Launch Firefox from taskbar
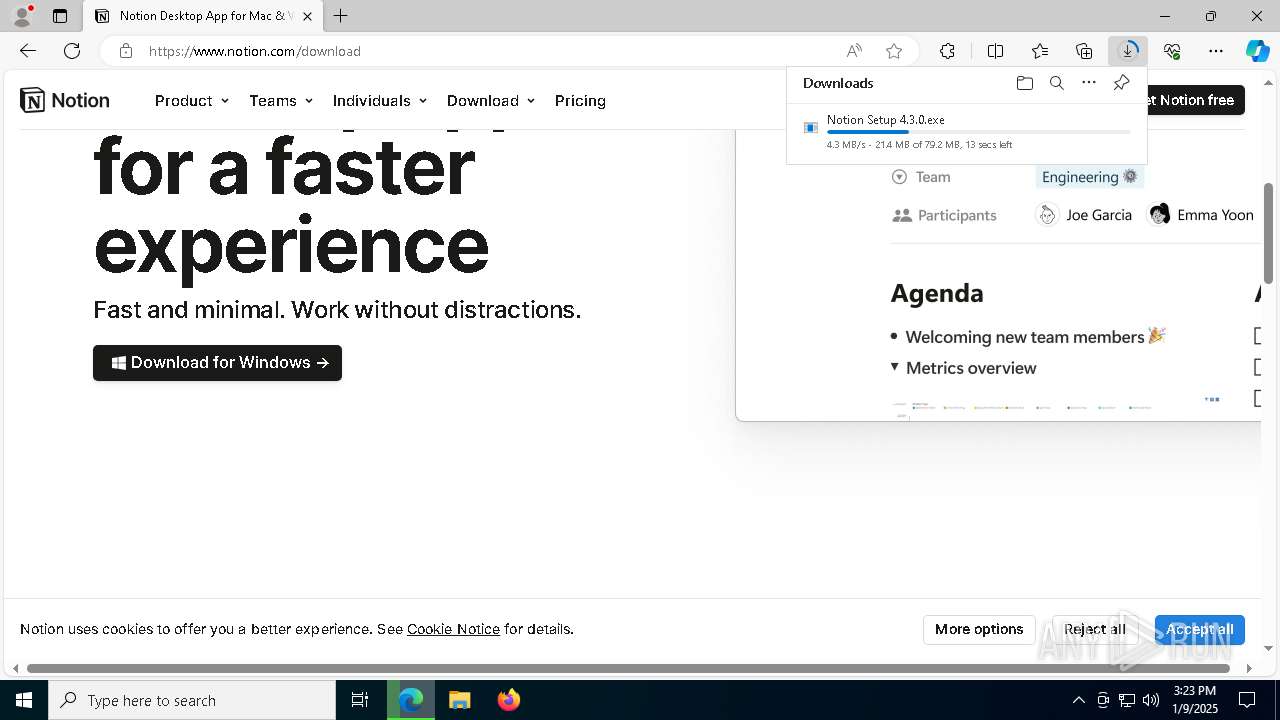Screen dimensions: 1280x720 (x=508, y=700)
